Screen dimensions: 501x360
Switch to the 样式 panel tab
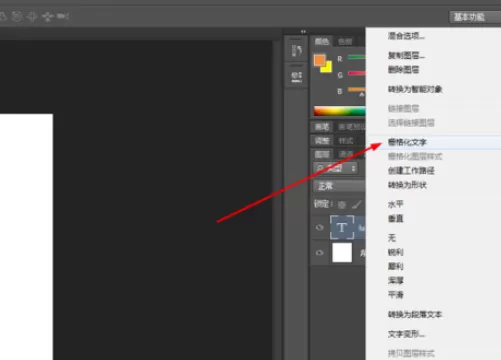click(346, 141)
